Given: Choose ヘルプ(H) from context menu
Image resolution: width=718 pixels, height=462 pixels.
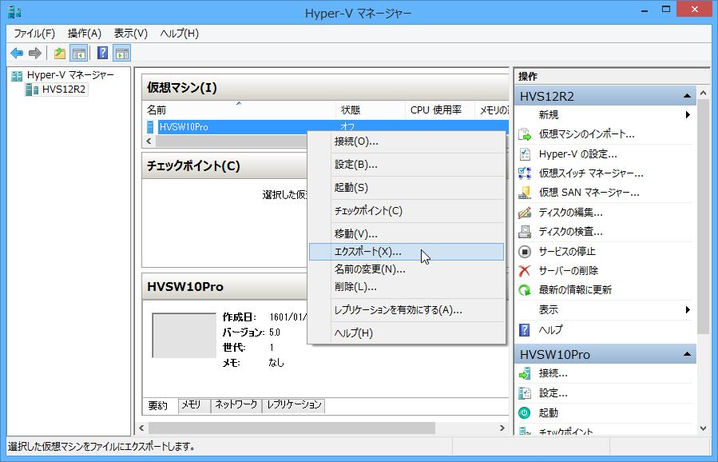Looking at the screenshot, I should pos(407,333).
